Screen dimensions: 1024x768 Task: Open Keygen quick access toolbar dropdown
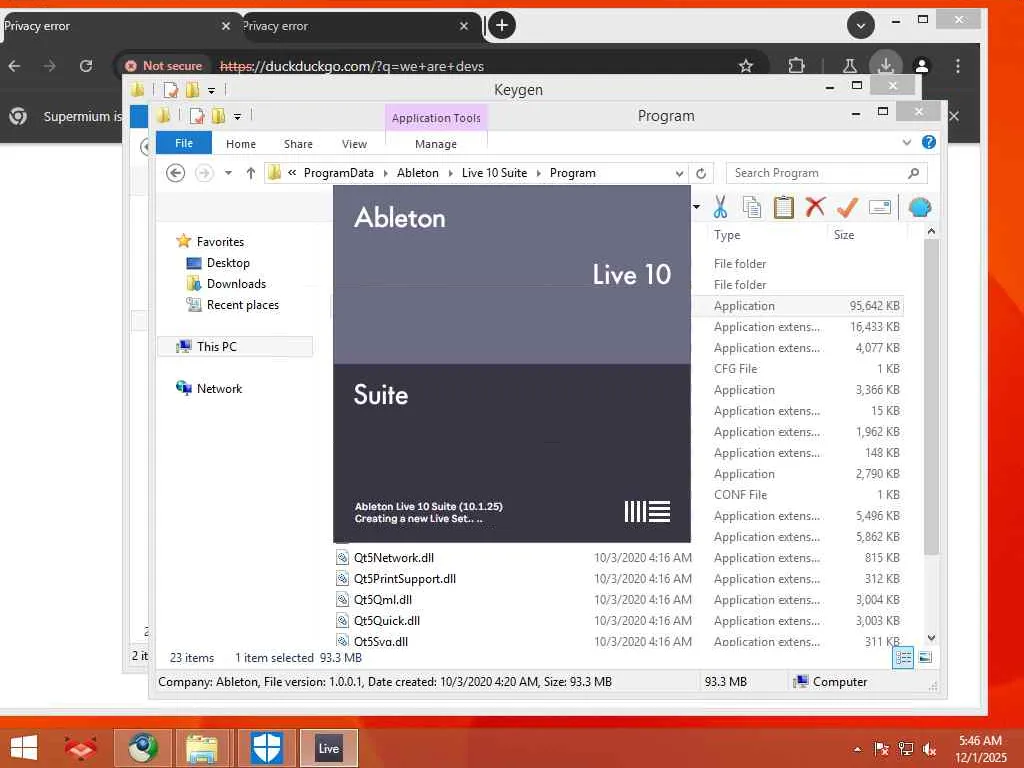(212, 90)
